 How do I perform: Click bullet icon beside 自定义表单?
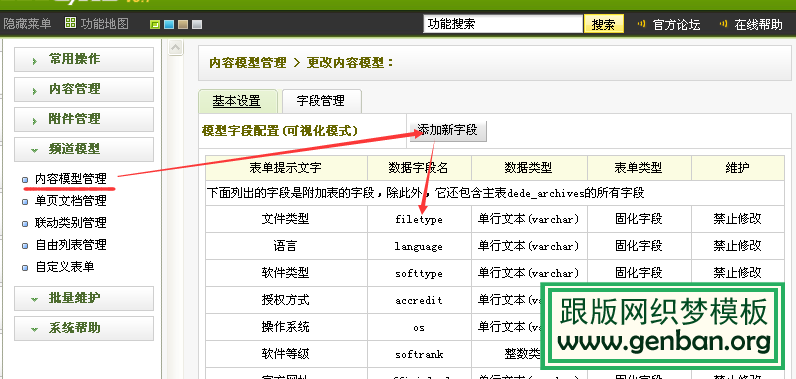pos(25,267)
